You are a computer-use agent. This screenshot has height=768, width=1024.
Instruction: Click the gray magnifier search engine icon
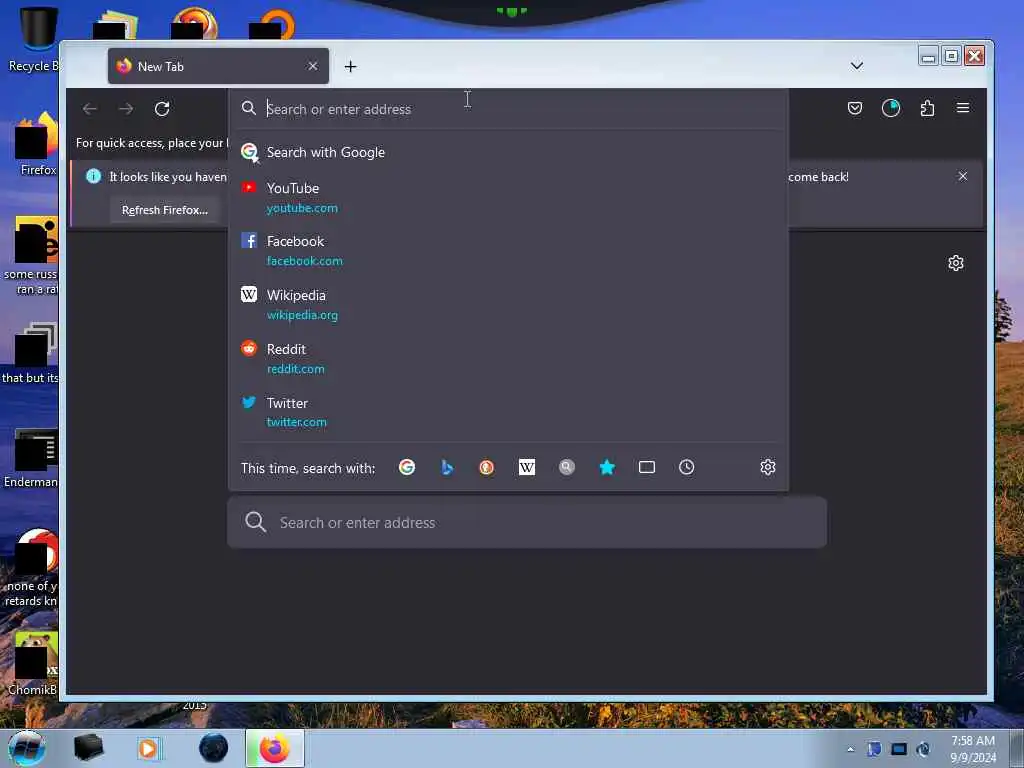(x=567, y=468)
